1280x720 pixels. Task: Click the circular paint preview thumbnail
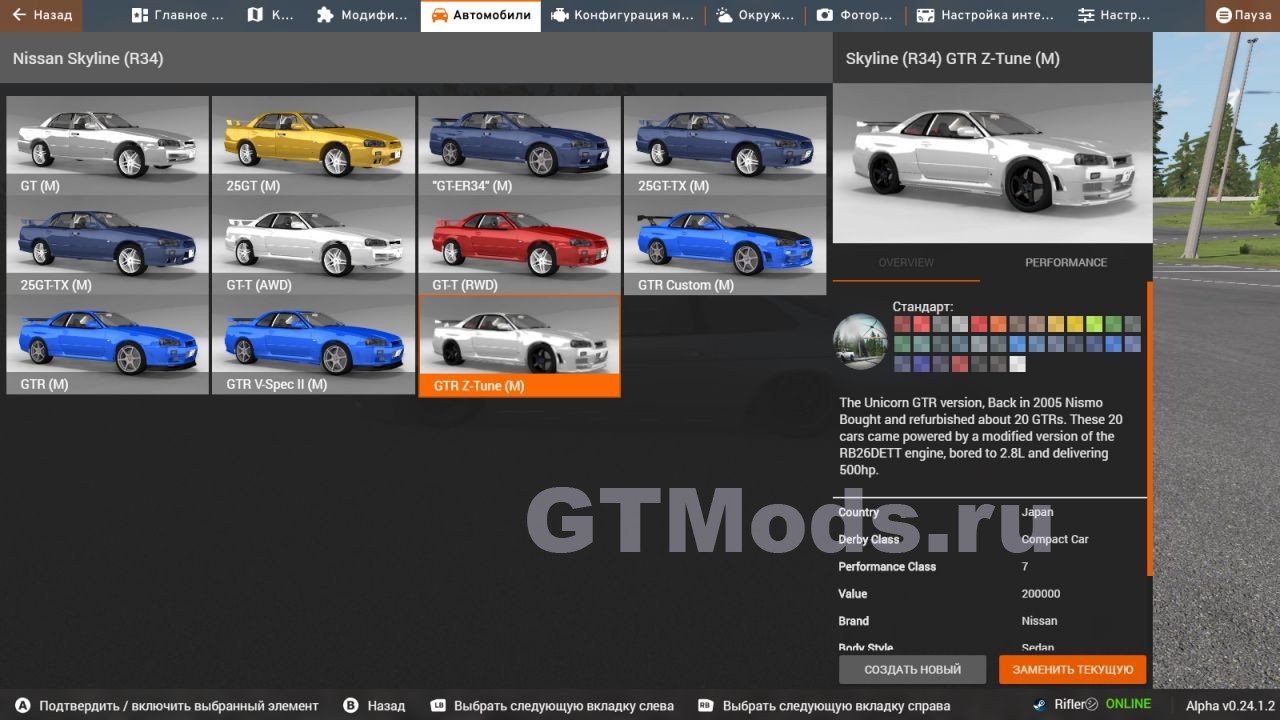click(x=861, y=341)
